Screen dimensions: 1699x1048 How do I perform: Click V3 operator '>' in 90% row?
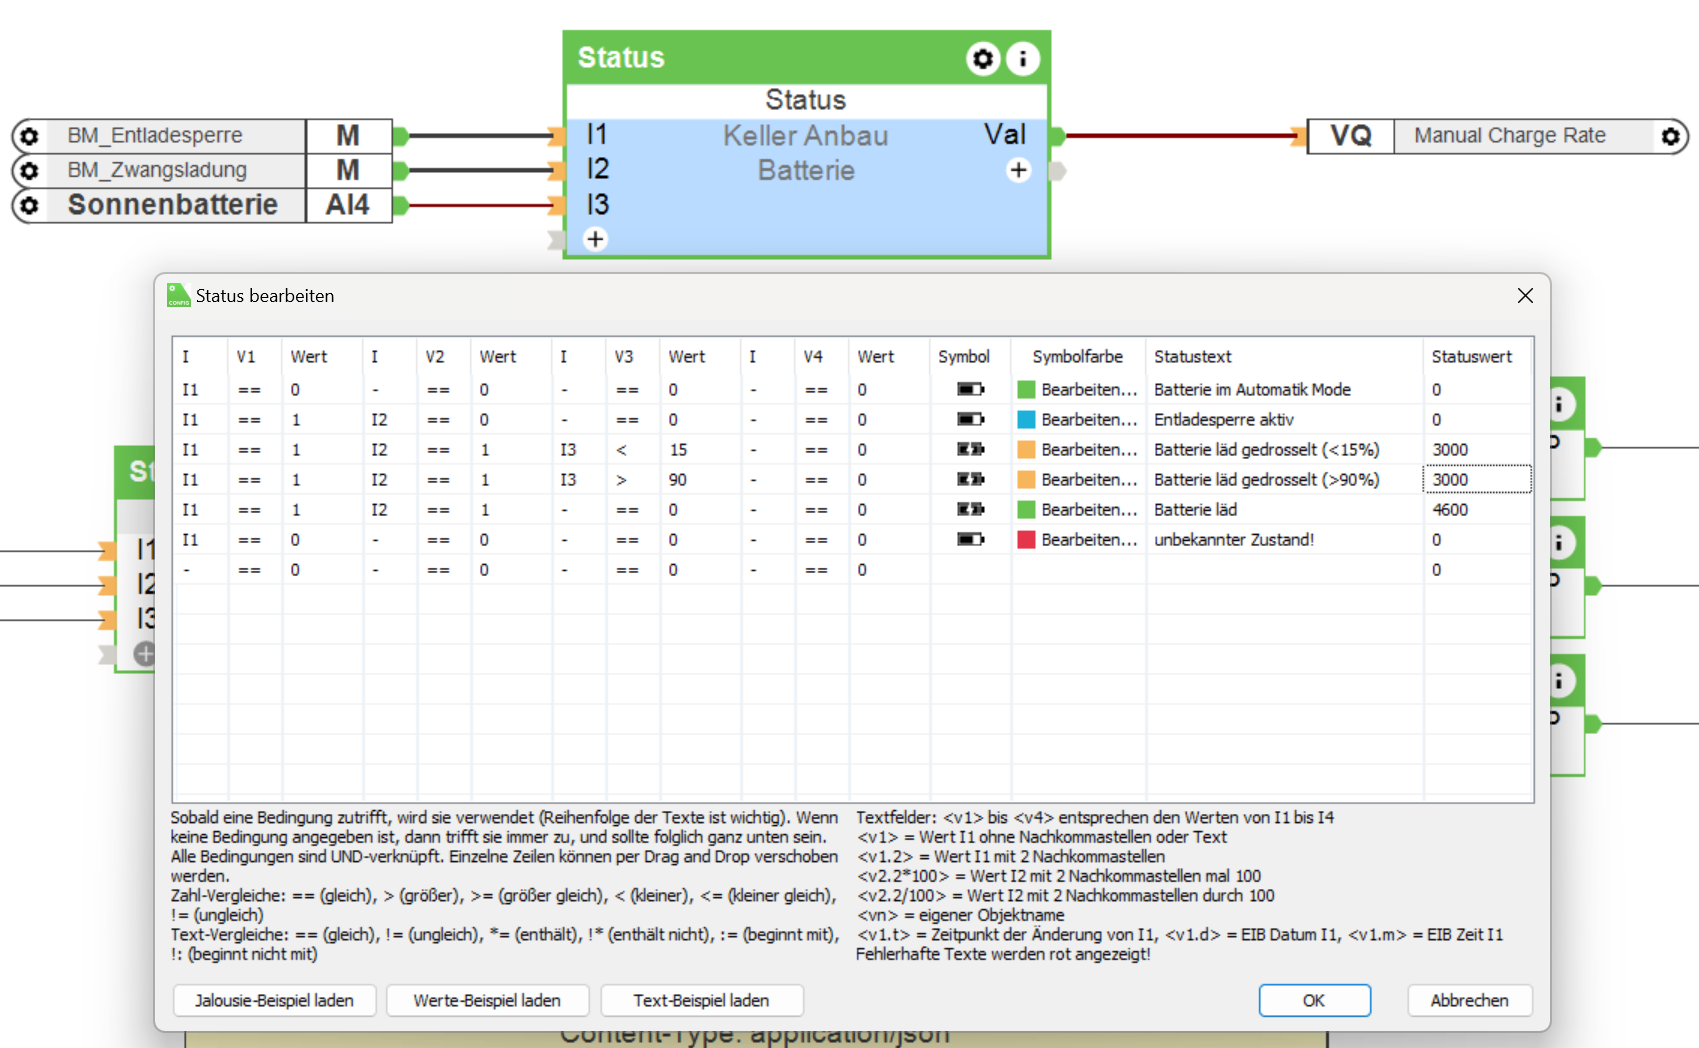(x=621, y=480)
